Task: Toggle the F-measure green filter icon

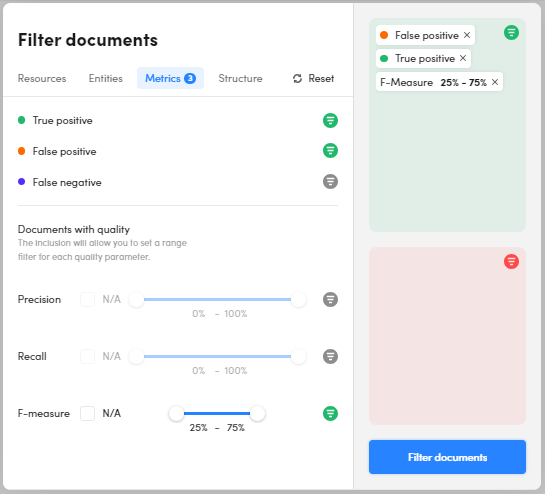Action: (x=330, y=413)
